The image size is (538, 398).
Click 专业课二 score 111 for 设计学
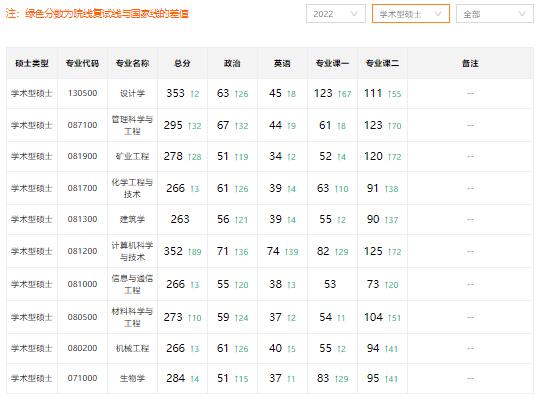point(373,93)
